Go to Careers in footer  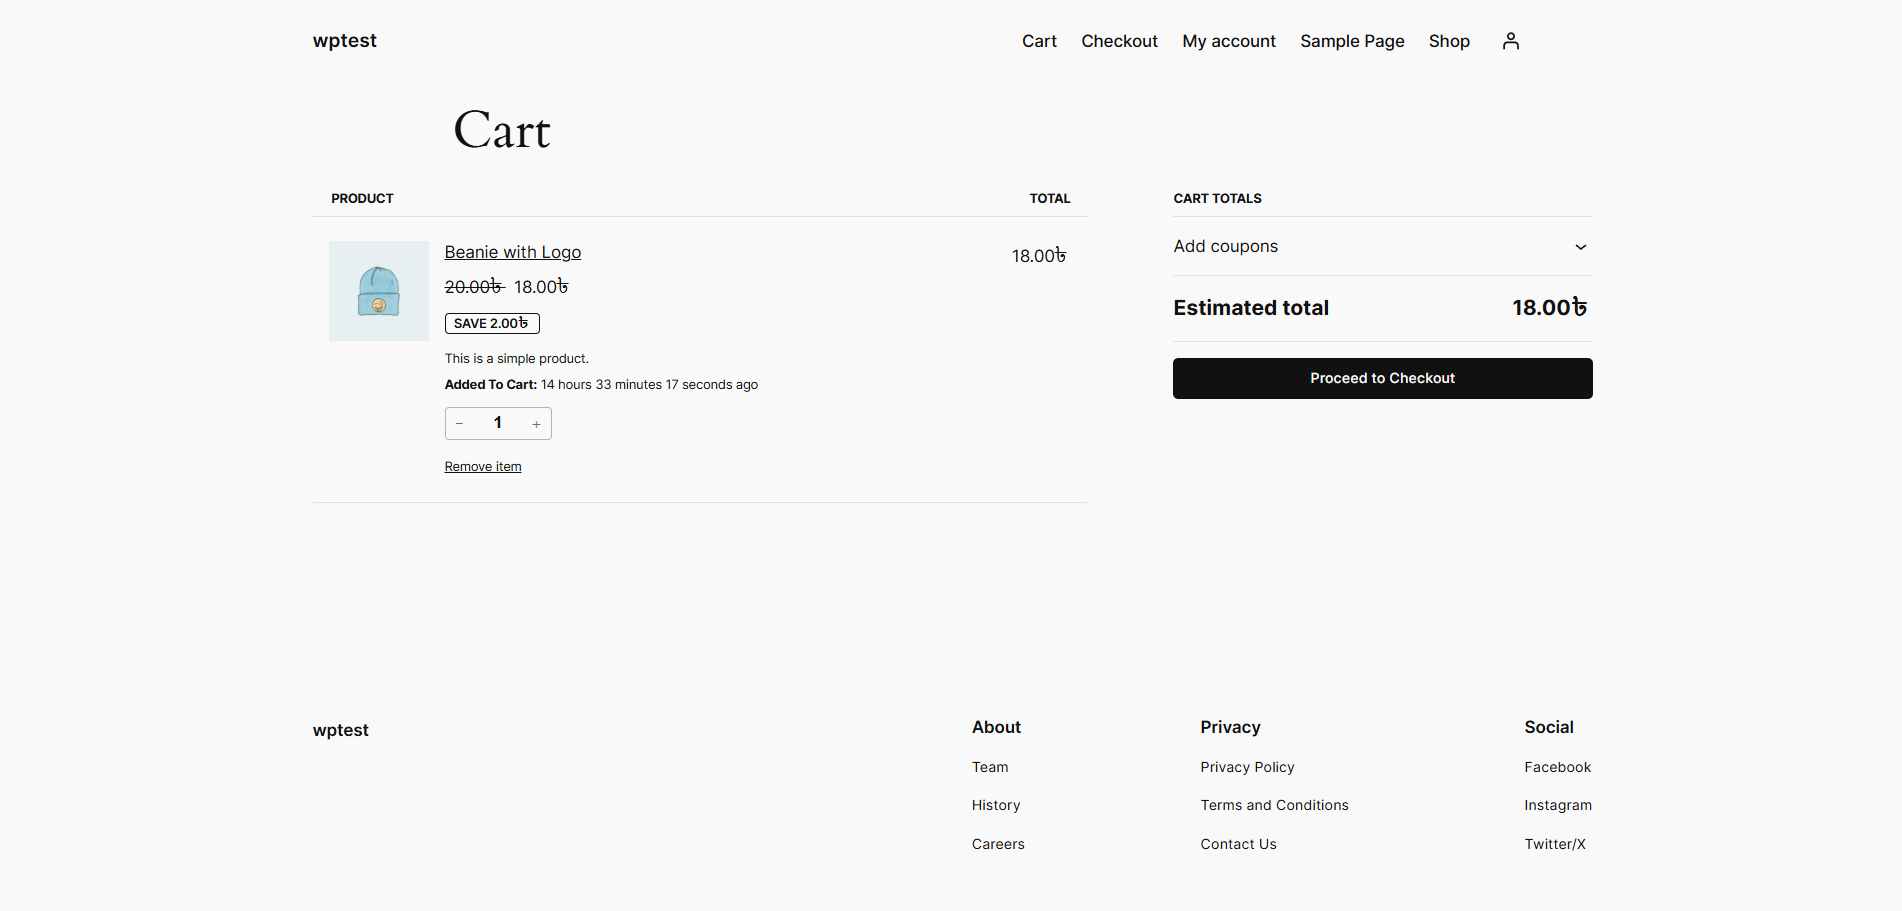pyautogui.click(x=998, y=844)
